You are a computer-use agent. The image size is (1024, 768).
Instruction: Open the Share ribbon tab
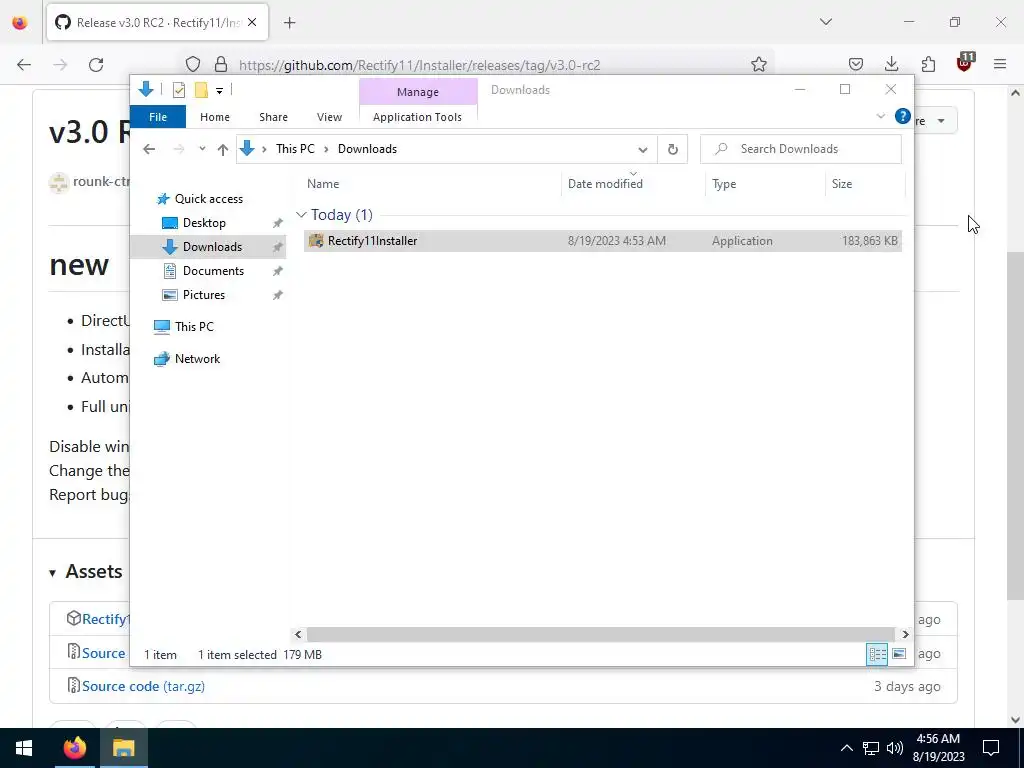[273, 117]
